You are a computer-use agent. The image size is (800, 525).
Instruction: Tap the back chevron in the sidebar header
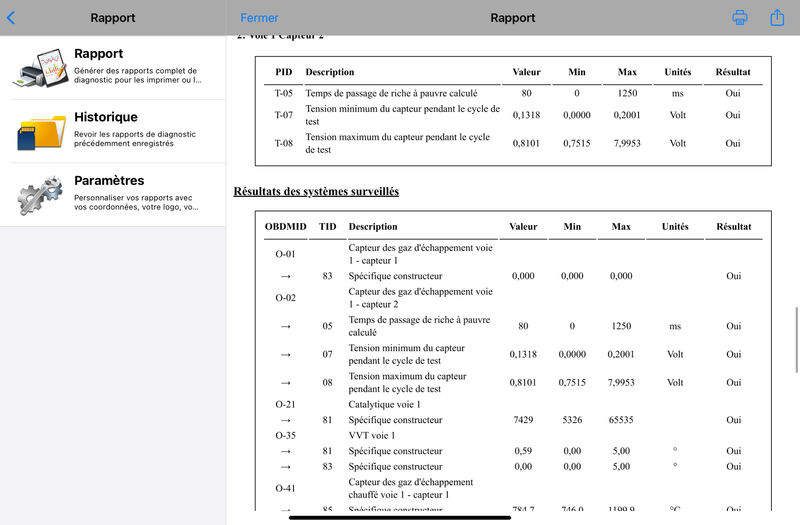[x=11, y=18]
